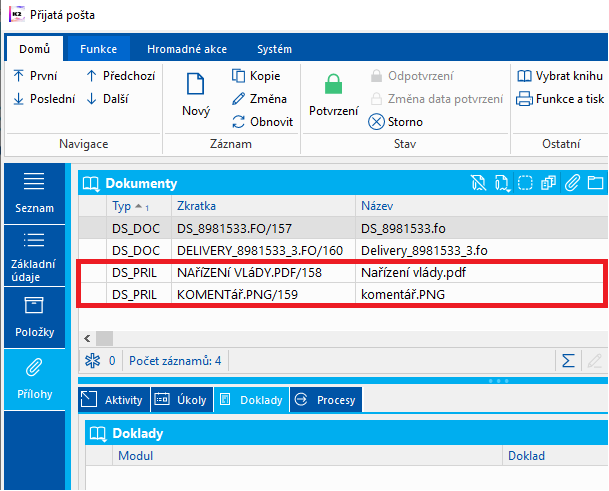
Task: Switch to the Domů ribbon tab
Action: [x=35, y=49]
